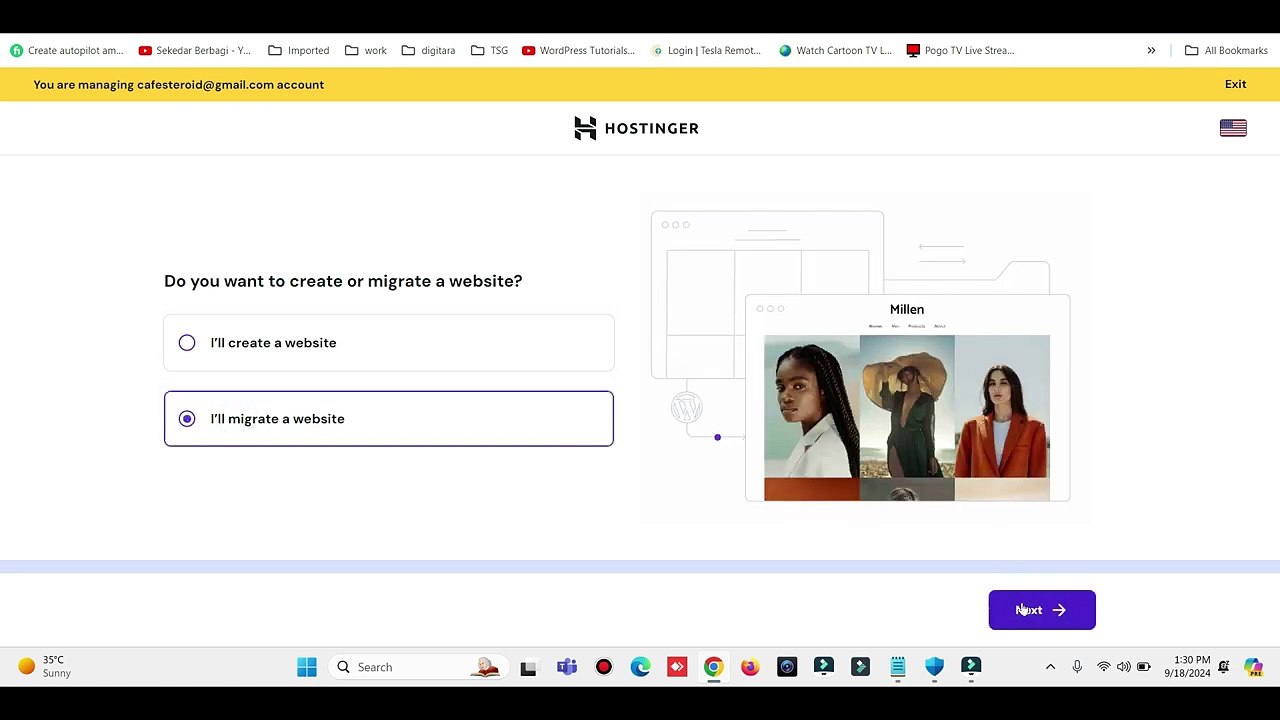Click the website migration illustration
This screenshot has width=1280, height=720.
[864, 357]
